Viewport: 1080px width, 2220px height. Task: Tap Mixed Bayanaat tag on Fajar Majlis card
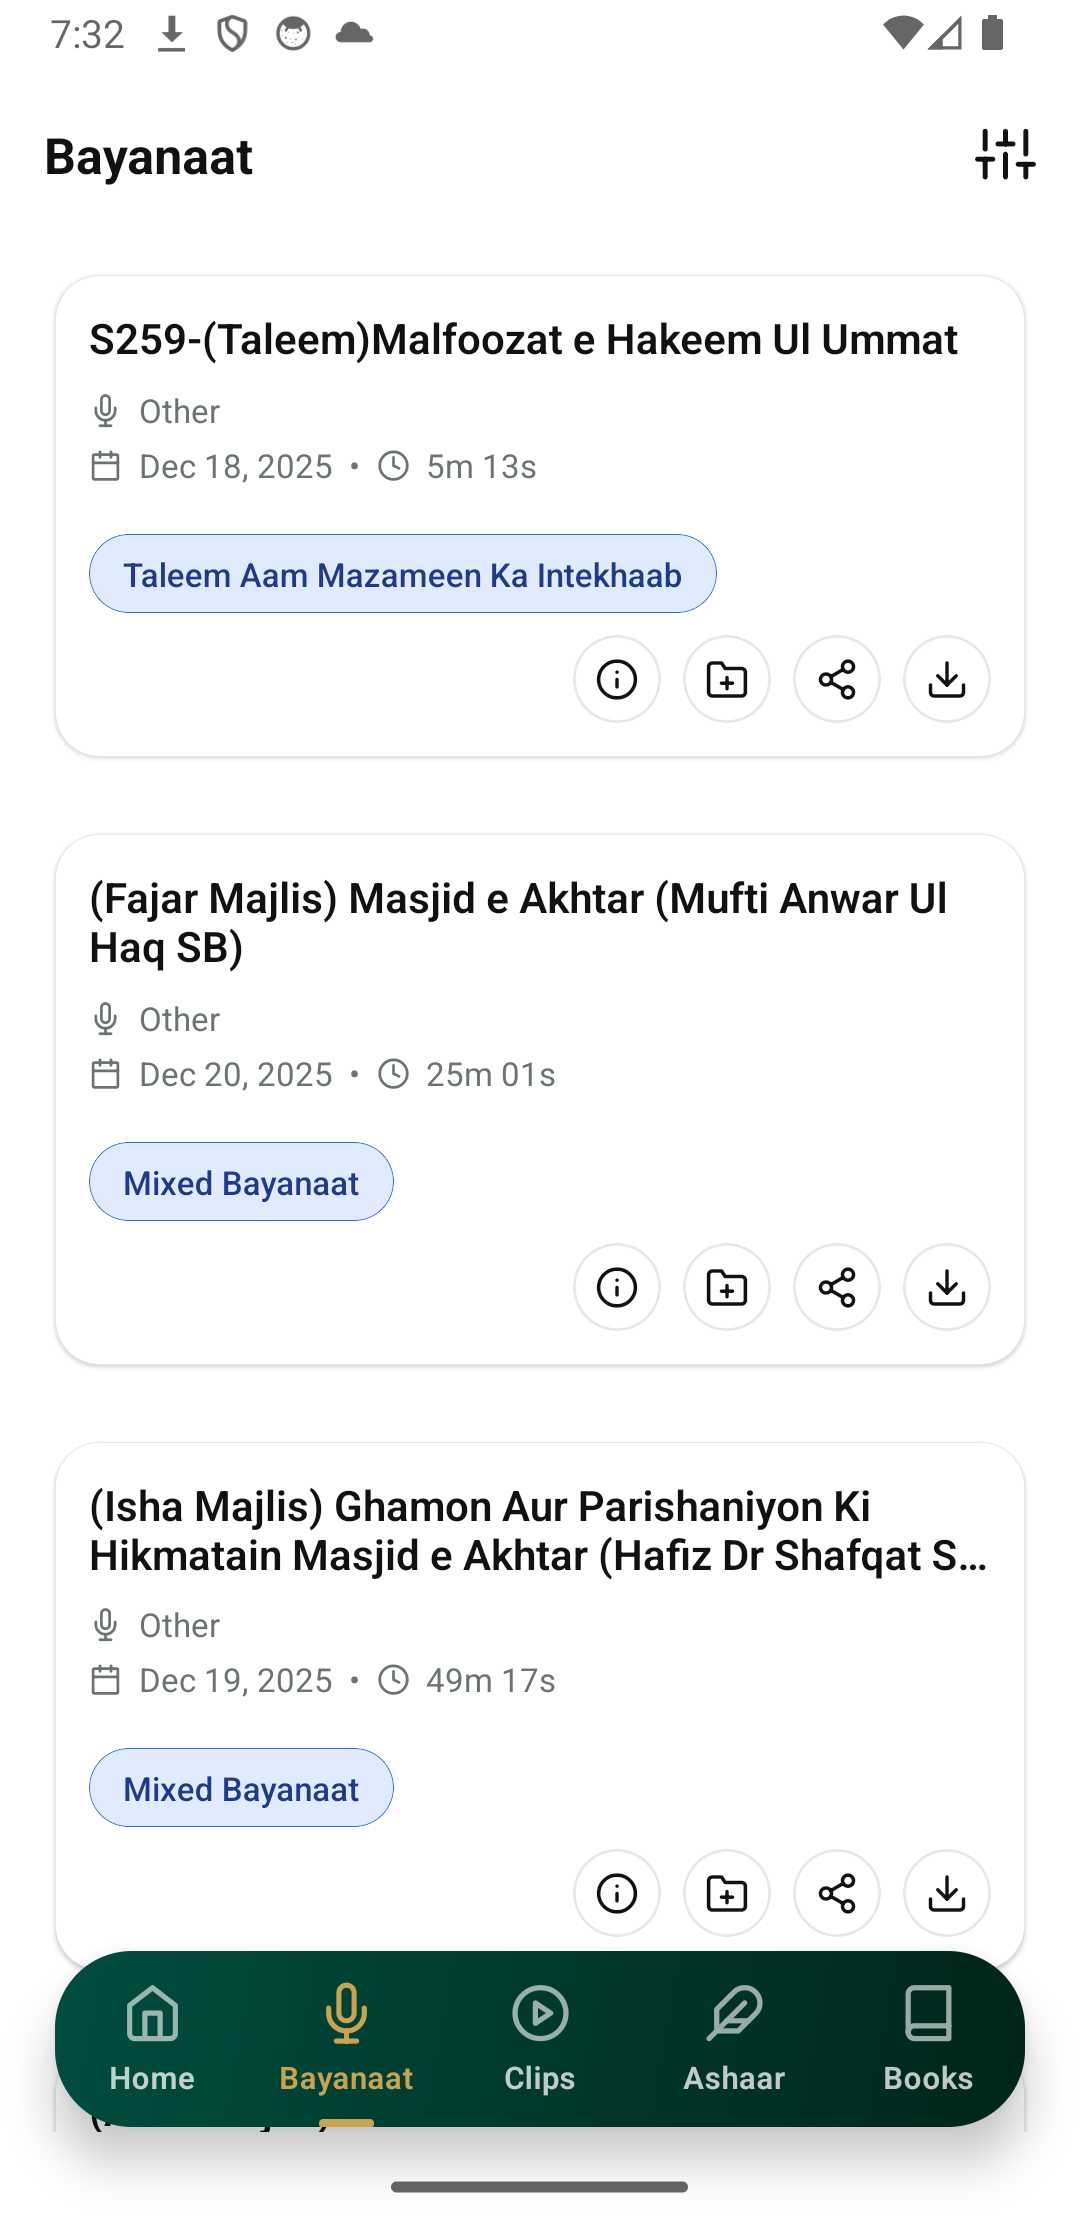[x=241, y=1182]
